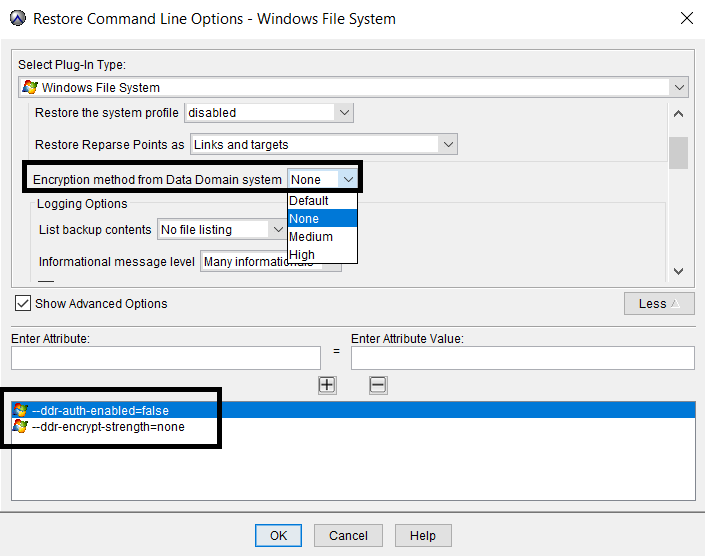Click icon beside --ddr-auth-enabled=false entry
705x556 pixels.
point(20,410)
